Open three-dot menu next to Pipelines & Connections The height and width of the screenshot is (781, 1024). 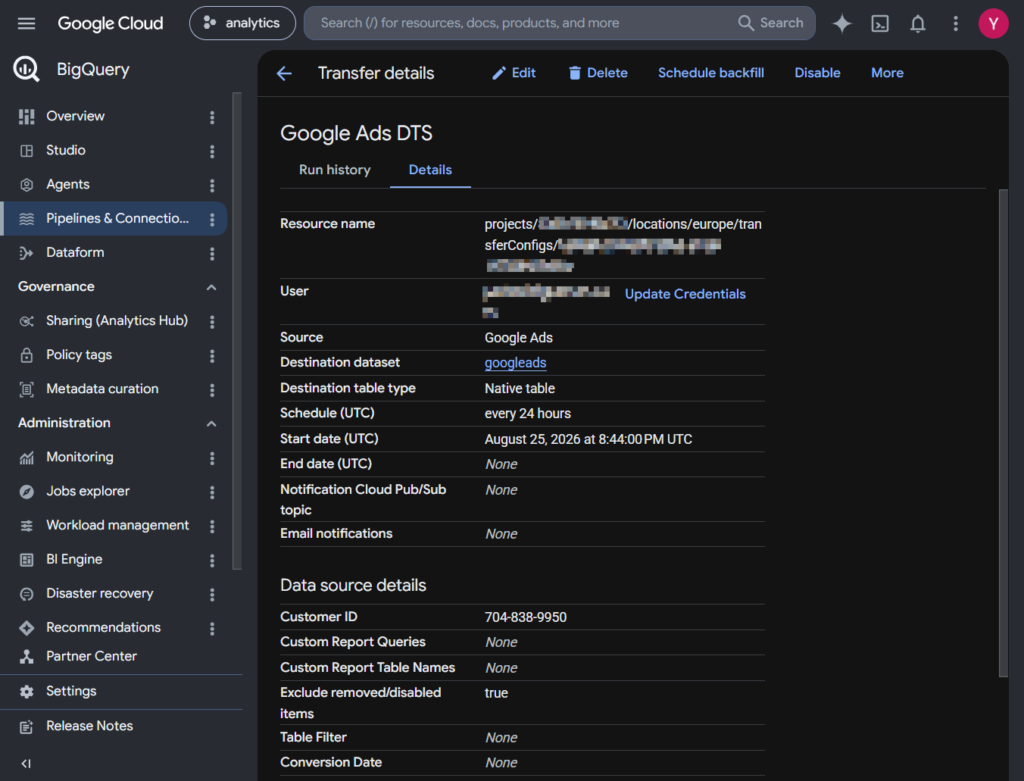212,219
